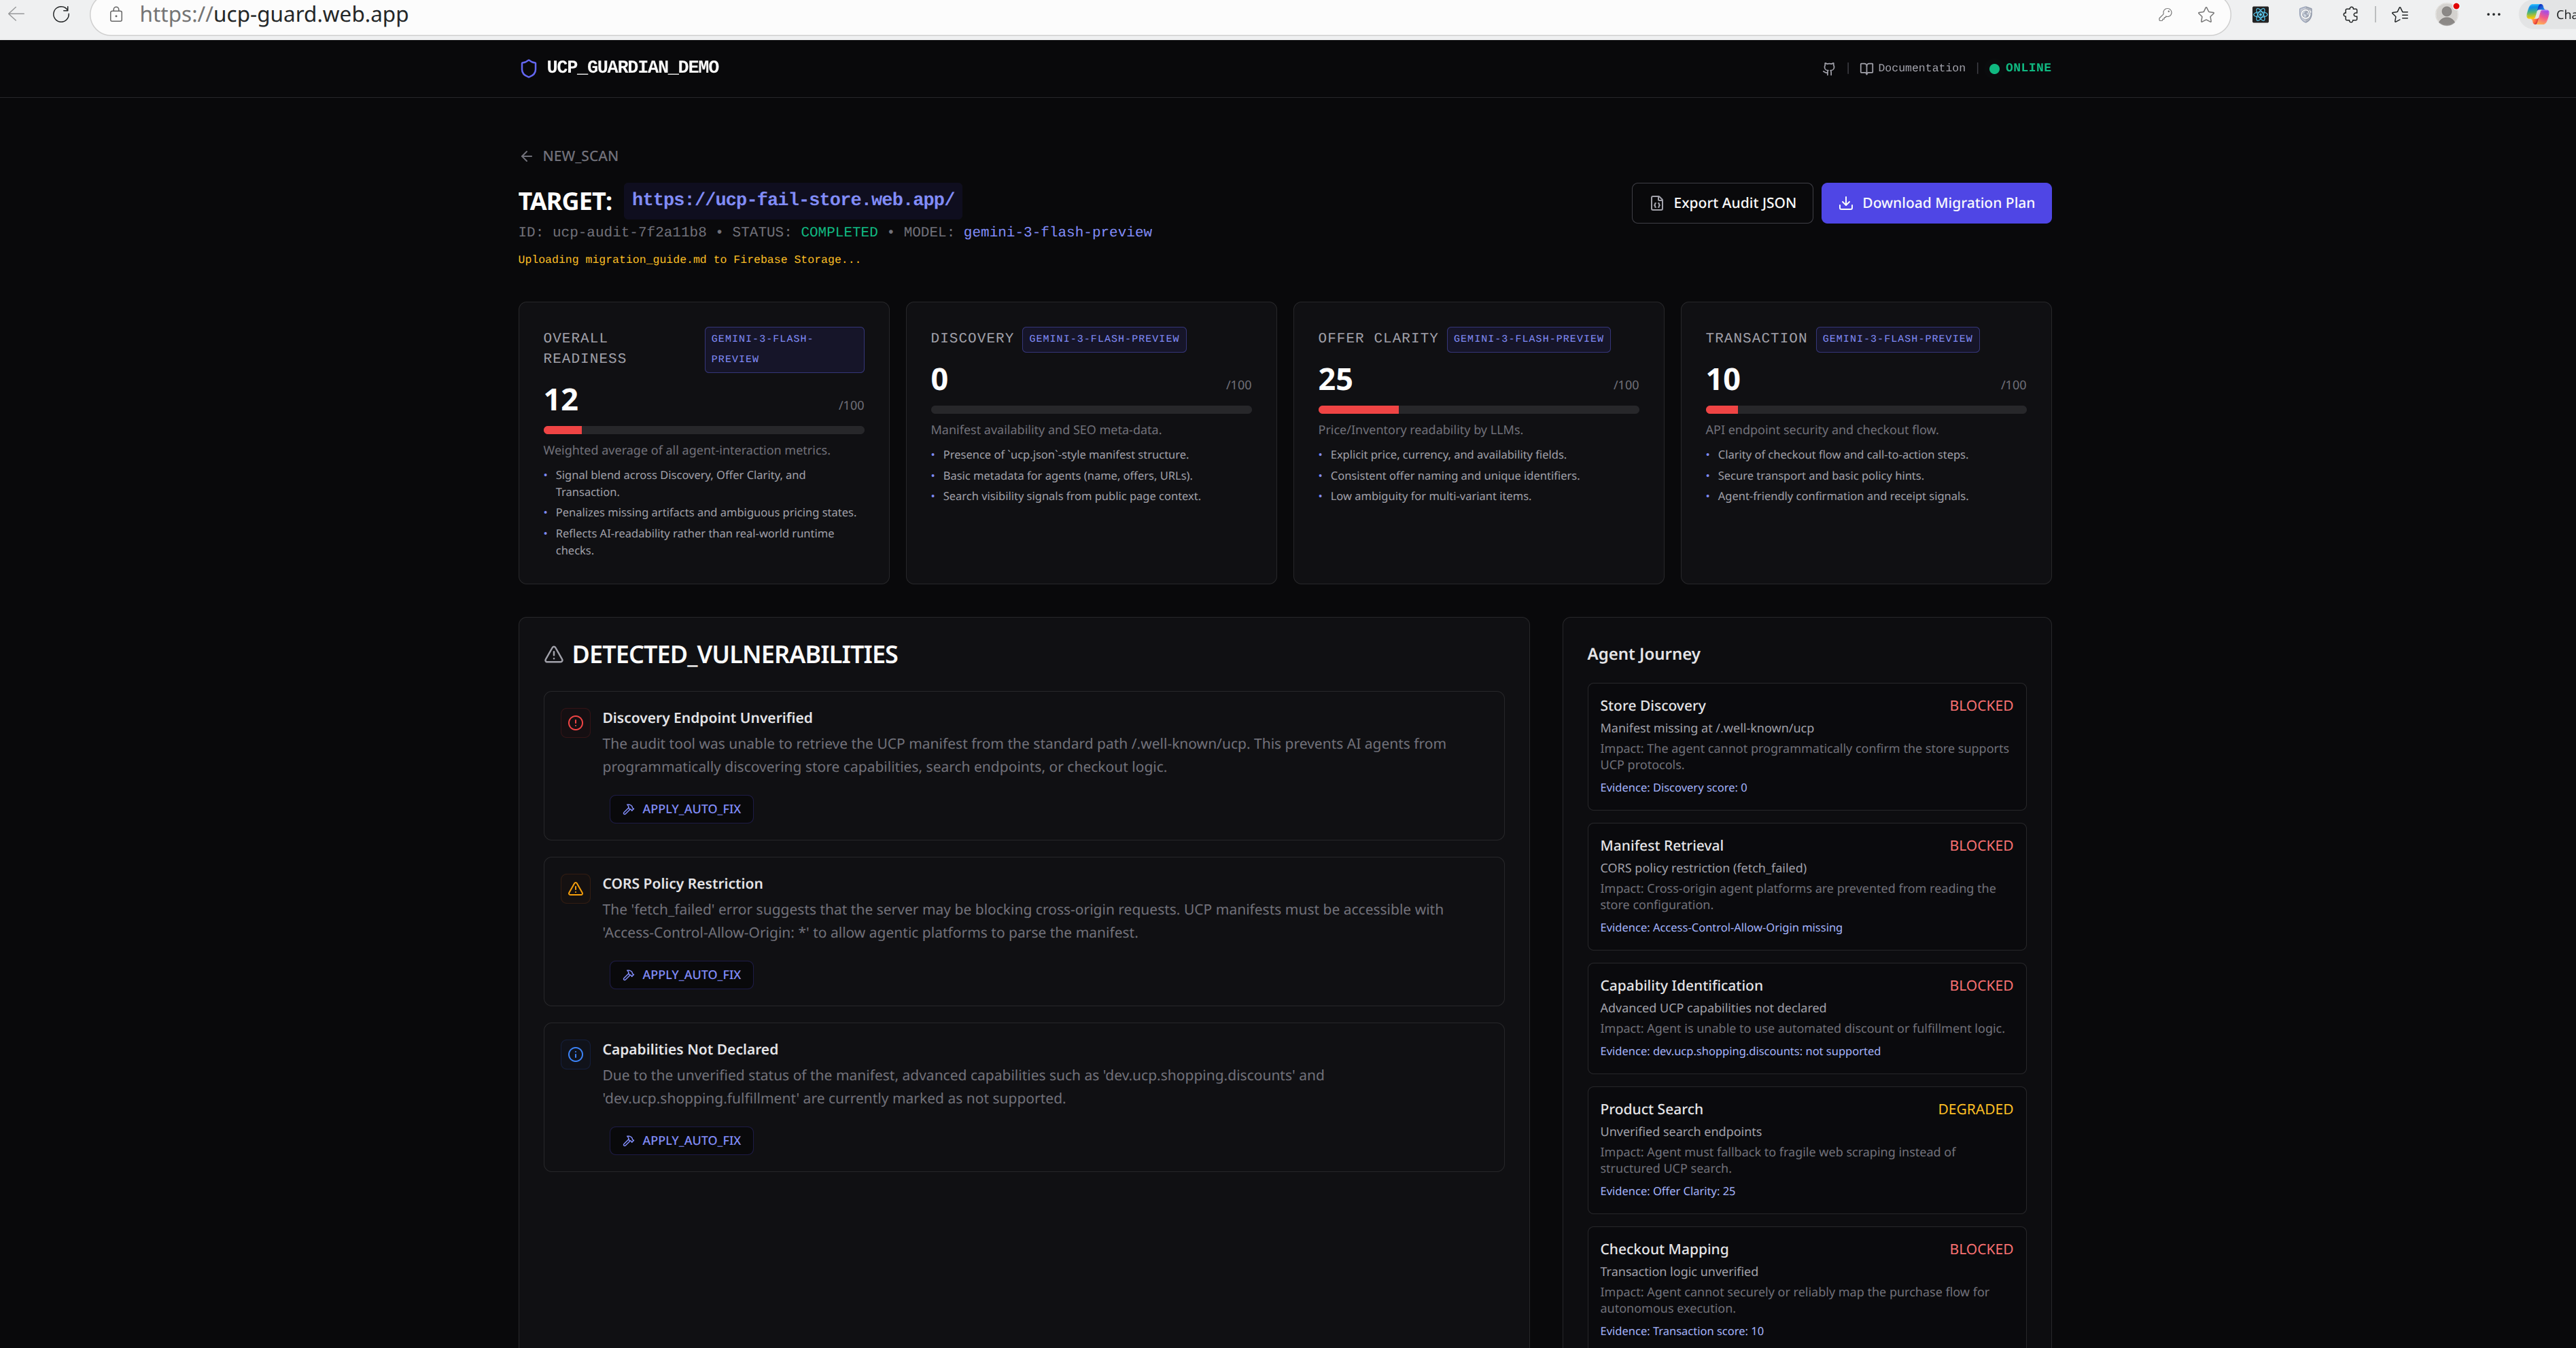Open the browser Extensions puzzle icon
This screenshot has height=1348, width=2576.
[2350, 15]
